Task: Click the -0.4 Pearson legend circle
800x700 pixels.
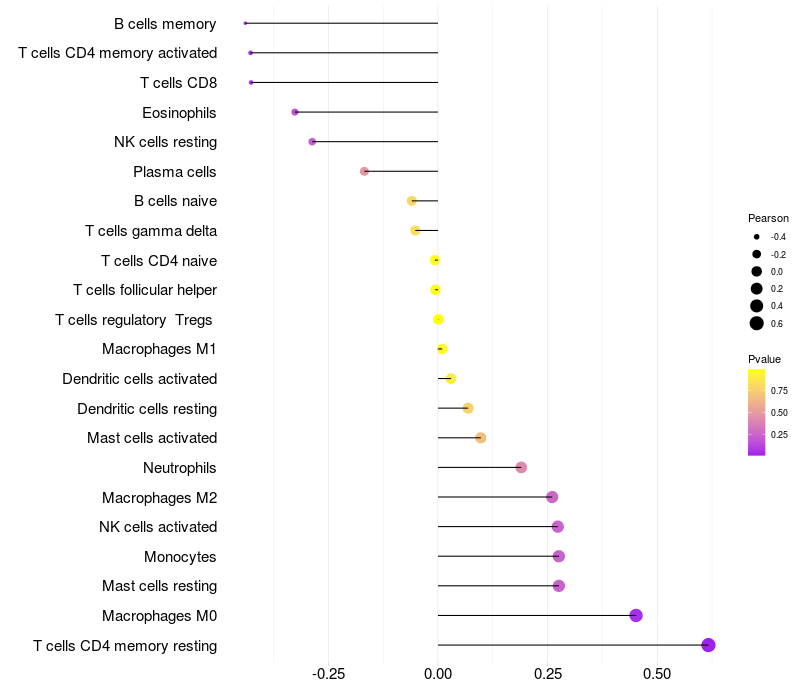Action: click(x=757, y=237)
